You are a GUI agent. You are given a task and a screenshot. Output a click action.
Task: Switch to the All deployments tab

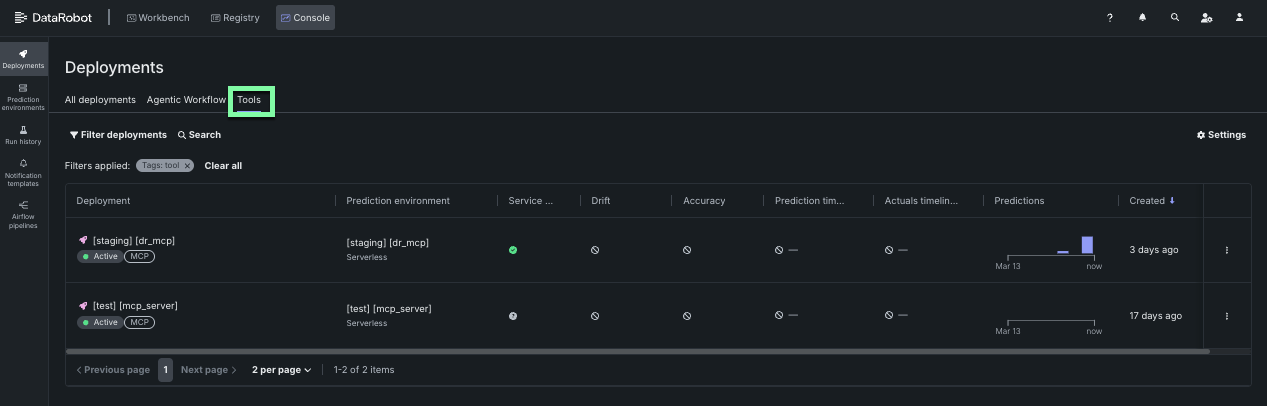(x=100, y=100)
